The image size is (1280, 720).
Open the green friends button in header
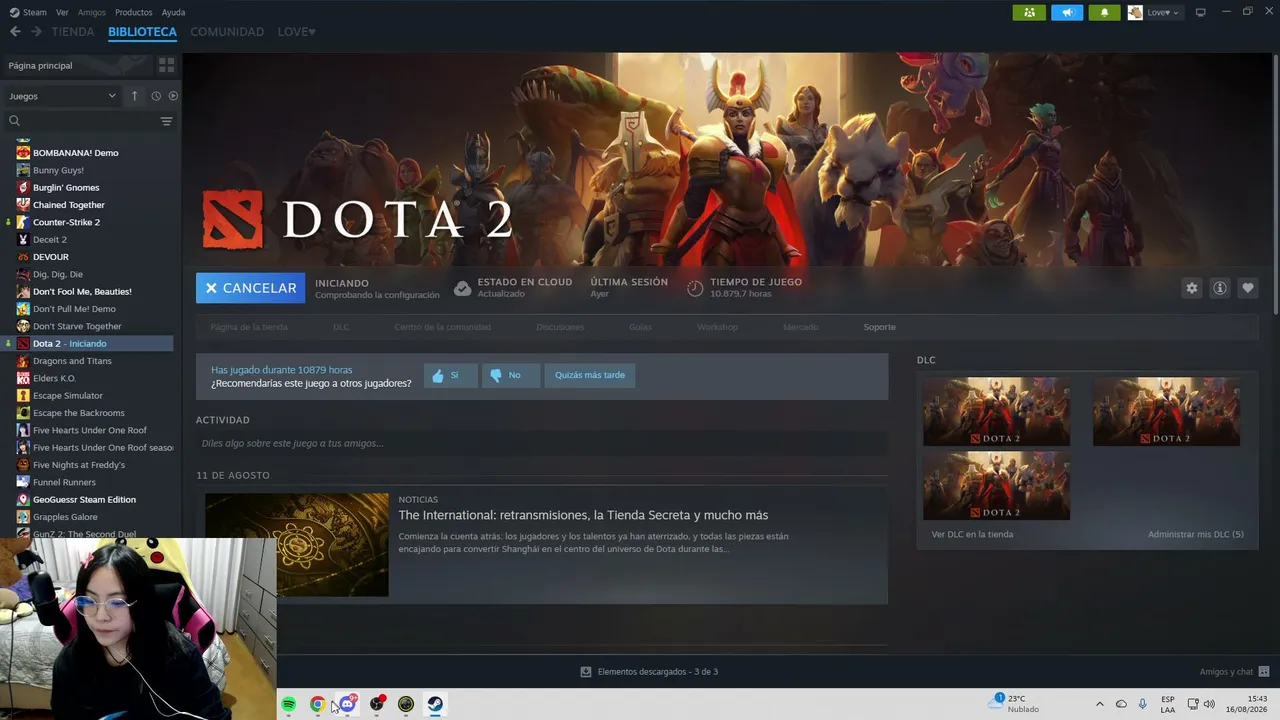click(1029, 12)
